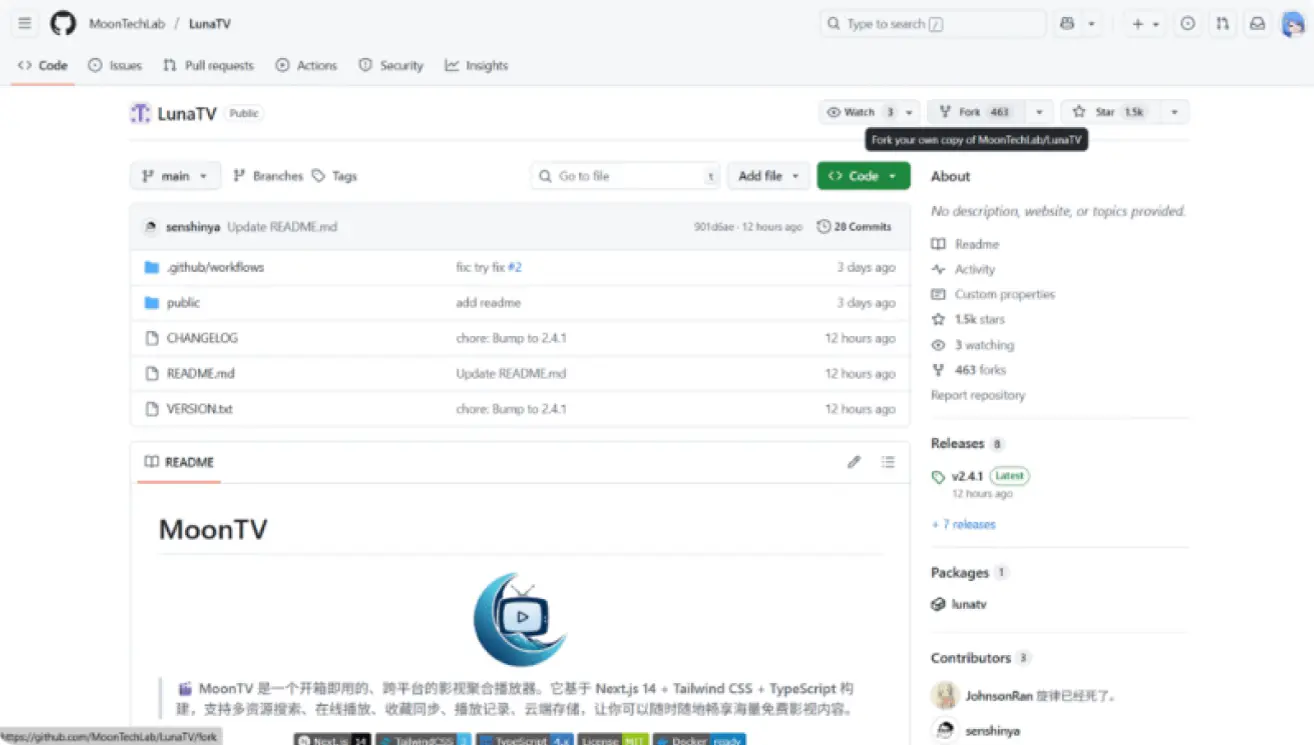Screen dimensions: 1314x745
Task: Open the Copilot icon in header
Action: tap(1067, 24)
